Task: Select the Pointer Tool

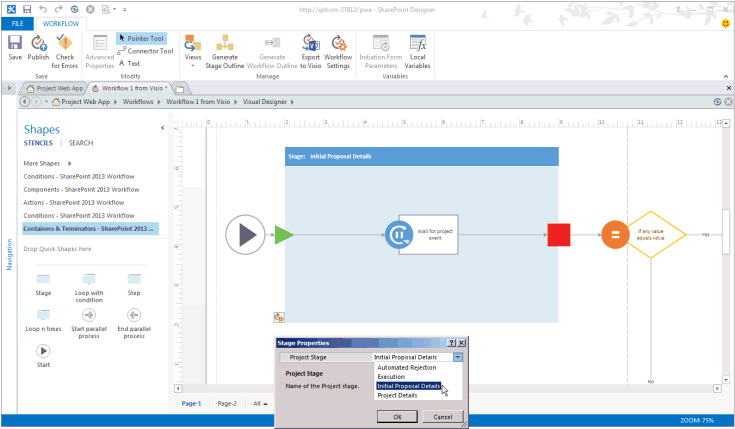Action: coord(141,38)
